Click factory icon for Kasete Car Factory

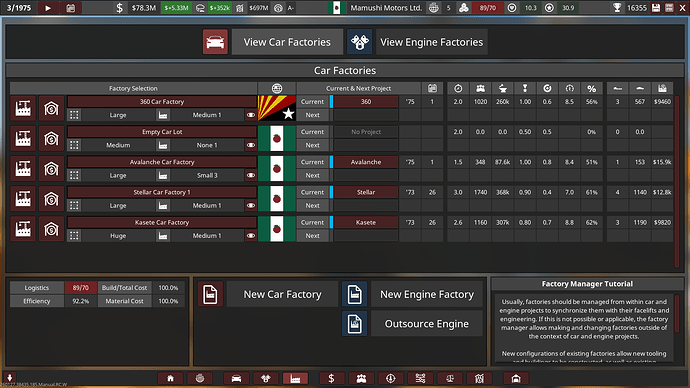(x=23, y=229)
